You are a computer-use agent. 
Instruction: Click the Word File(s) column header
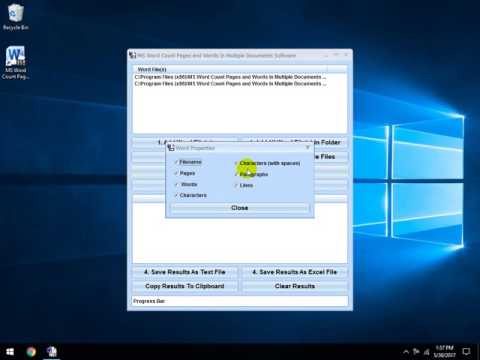230,69
